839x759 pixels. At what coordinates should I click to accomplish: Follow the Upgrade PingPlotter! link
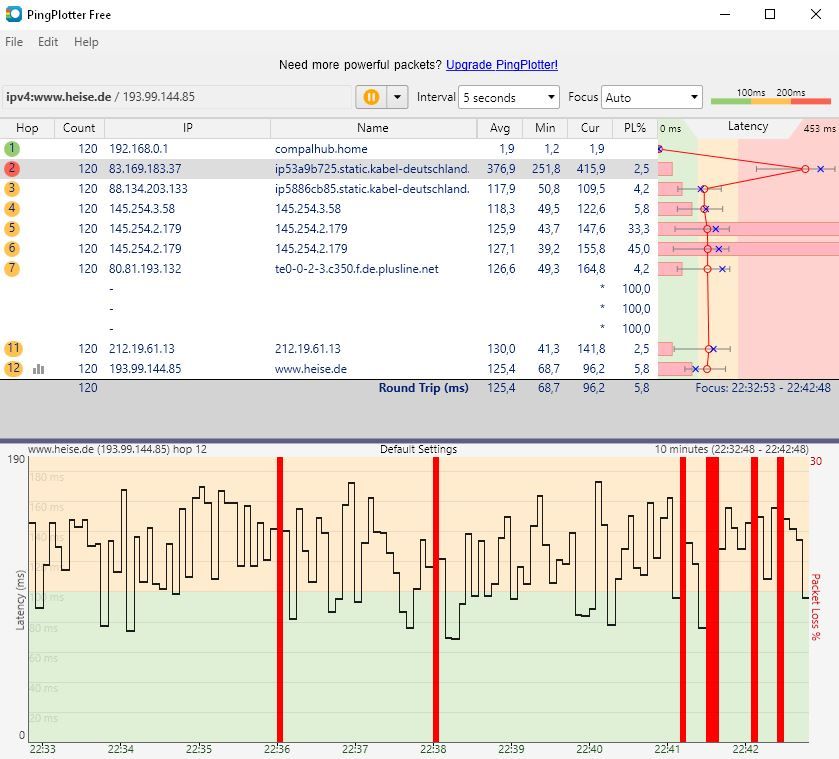pyautogui.click(x=501, y=65)
